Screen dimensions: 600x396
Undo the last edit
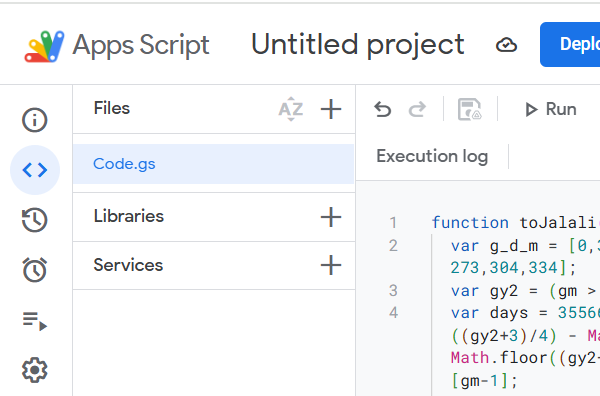pyautogui.click(x=383, y=109)
